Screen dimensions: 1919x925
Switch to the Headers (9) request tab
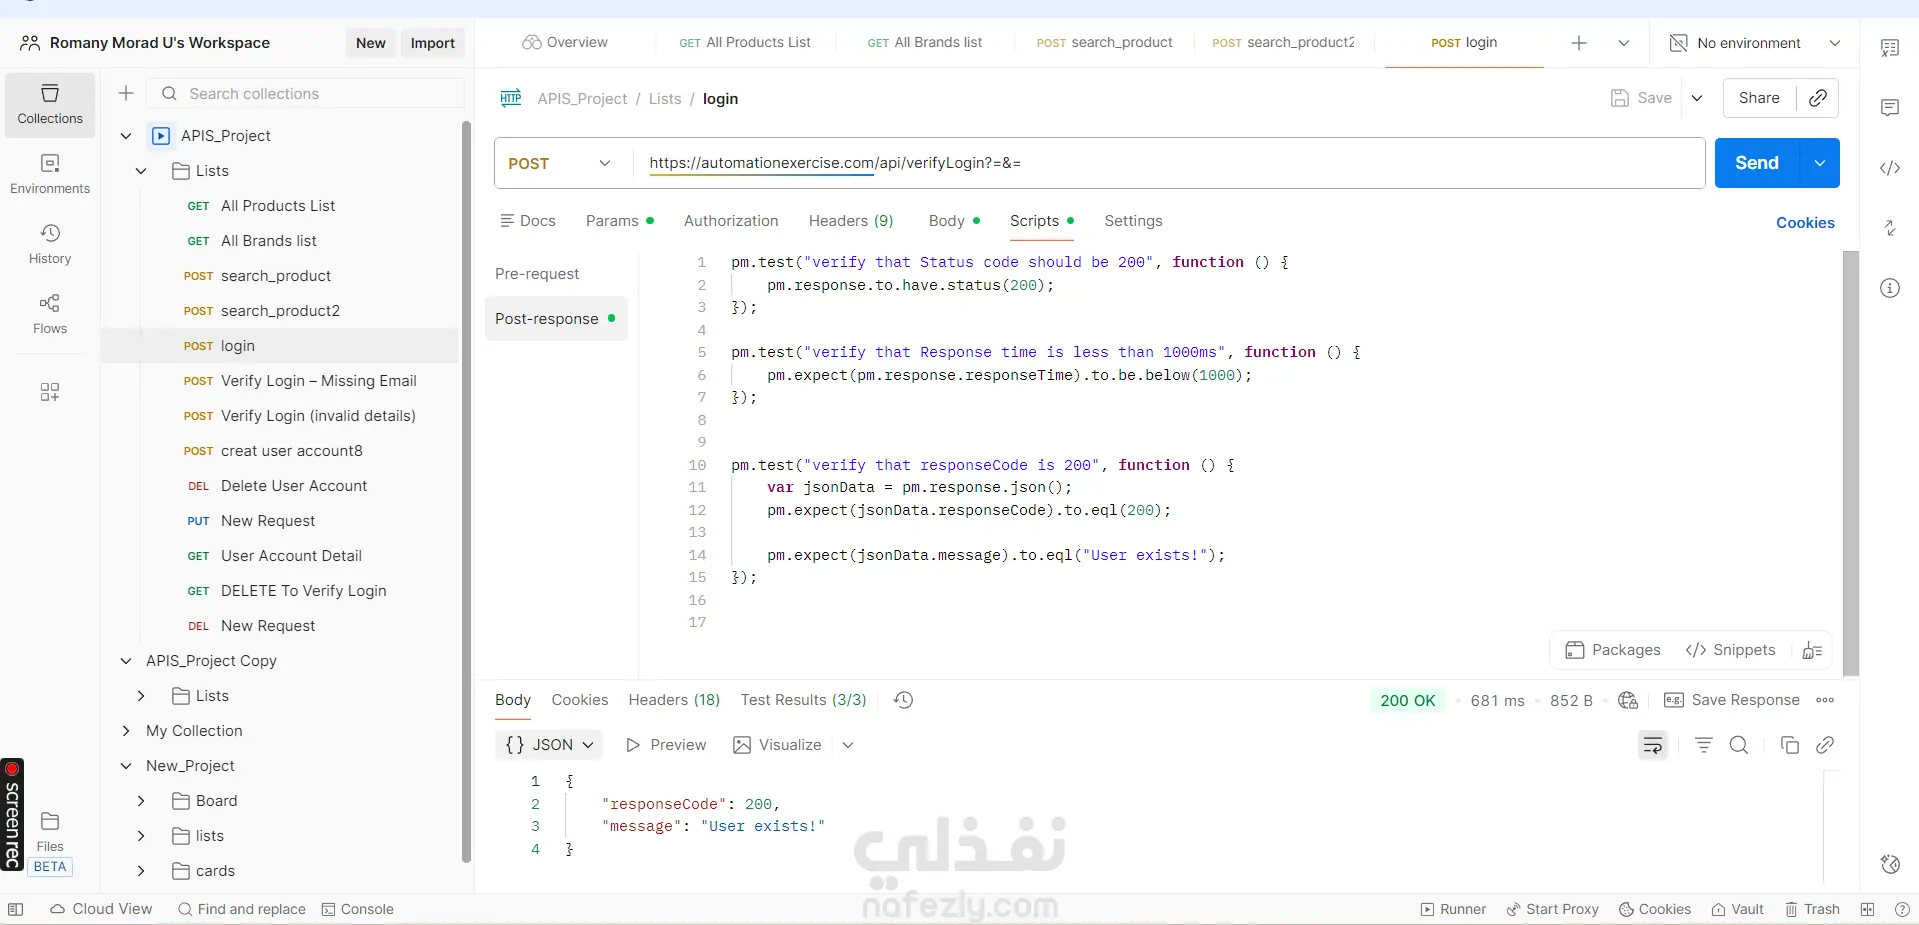pyautogui.click(x=851, y=221)
